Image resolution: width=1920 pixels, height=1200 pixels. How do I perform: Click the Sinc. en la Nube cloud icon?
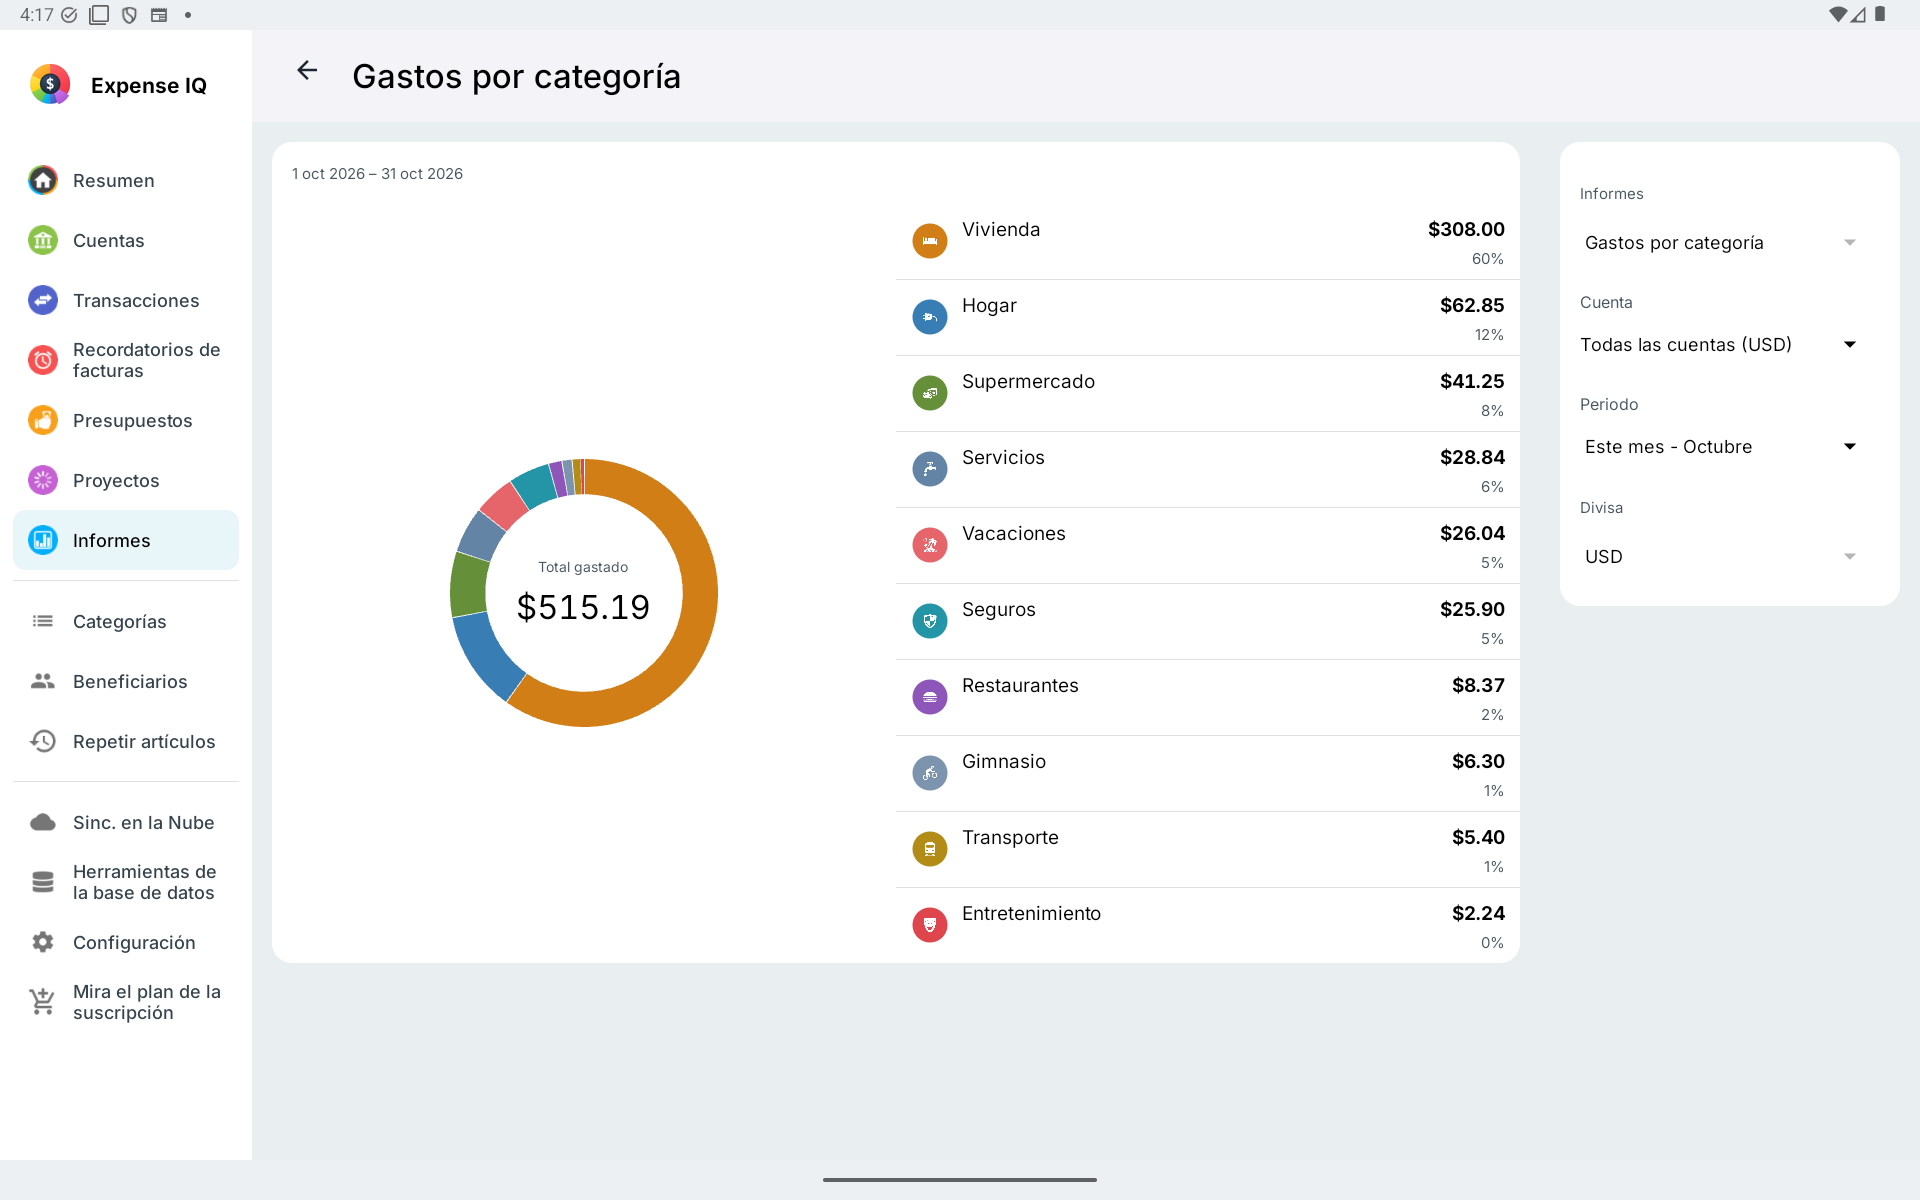coord(43,822)
